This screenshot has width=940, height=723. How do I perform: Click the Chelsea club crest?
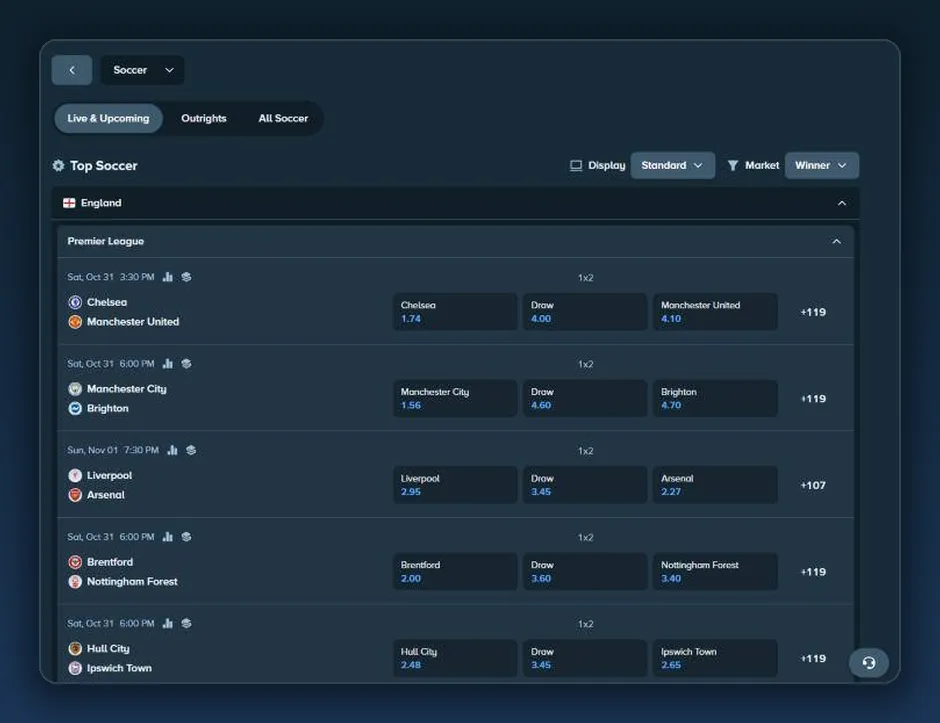[75, 302]
